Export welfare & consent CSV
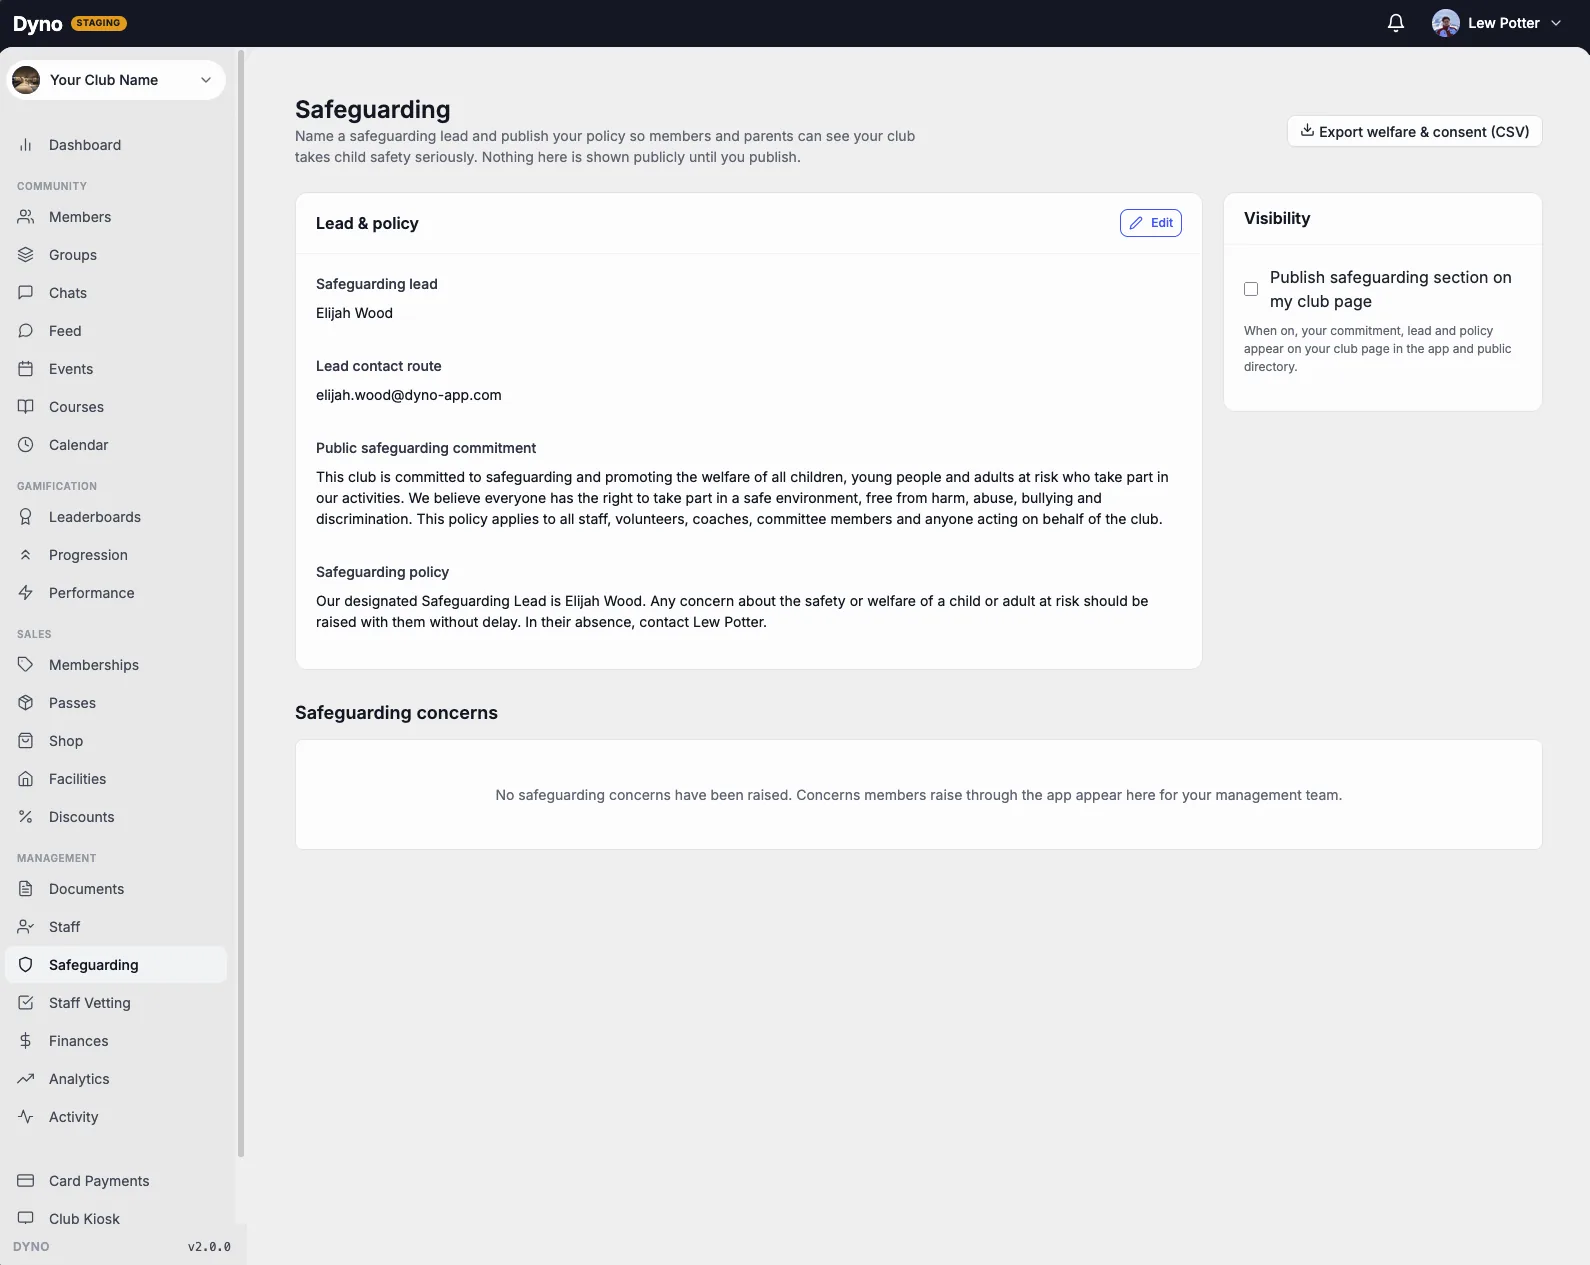Screen dimensions: 1590x1265 pyautogui.click(x=1414, y=132)
